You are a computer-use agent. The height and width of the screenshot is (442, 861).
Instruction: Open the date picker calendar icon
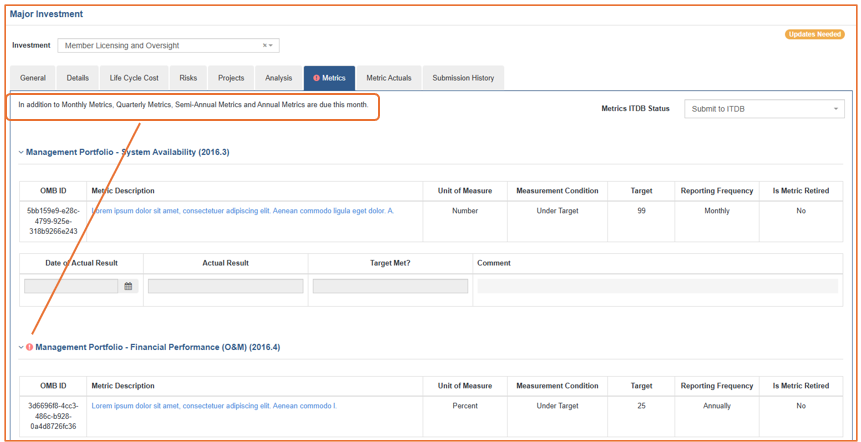[x=128, y=286]
